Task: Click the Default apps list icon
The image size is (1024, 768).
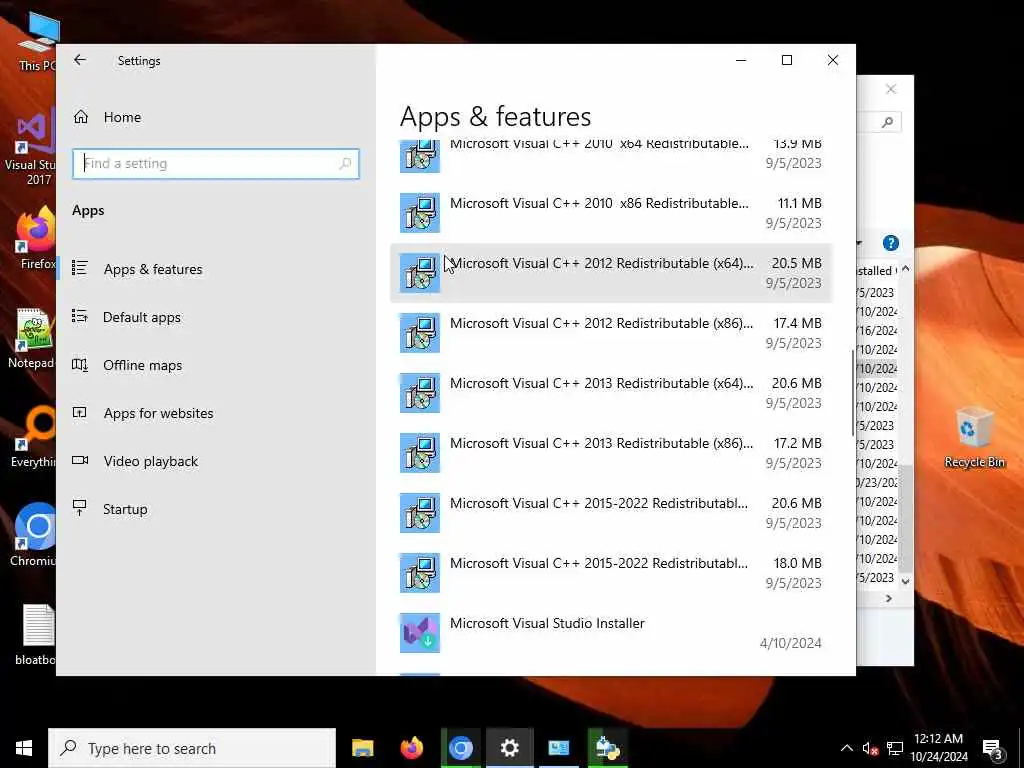Action: (80, 317)
